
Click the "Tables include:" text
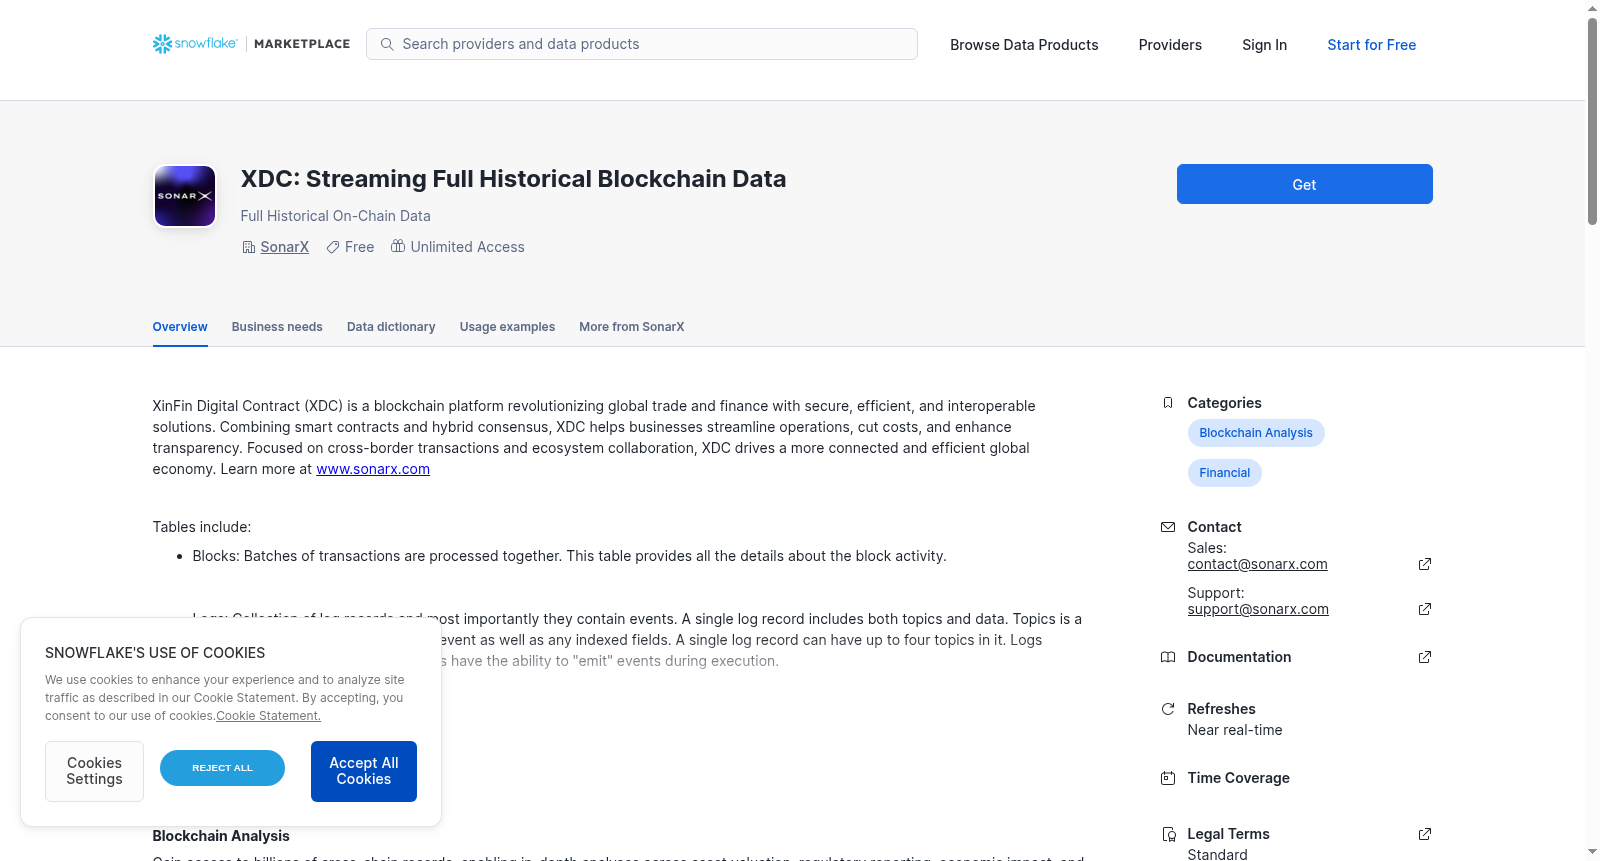202,527
